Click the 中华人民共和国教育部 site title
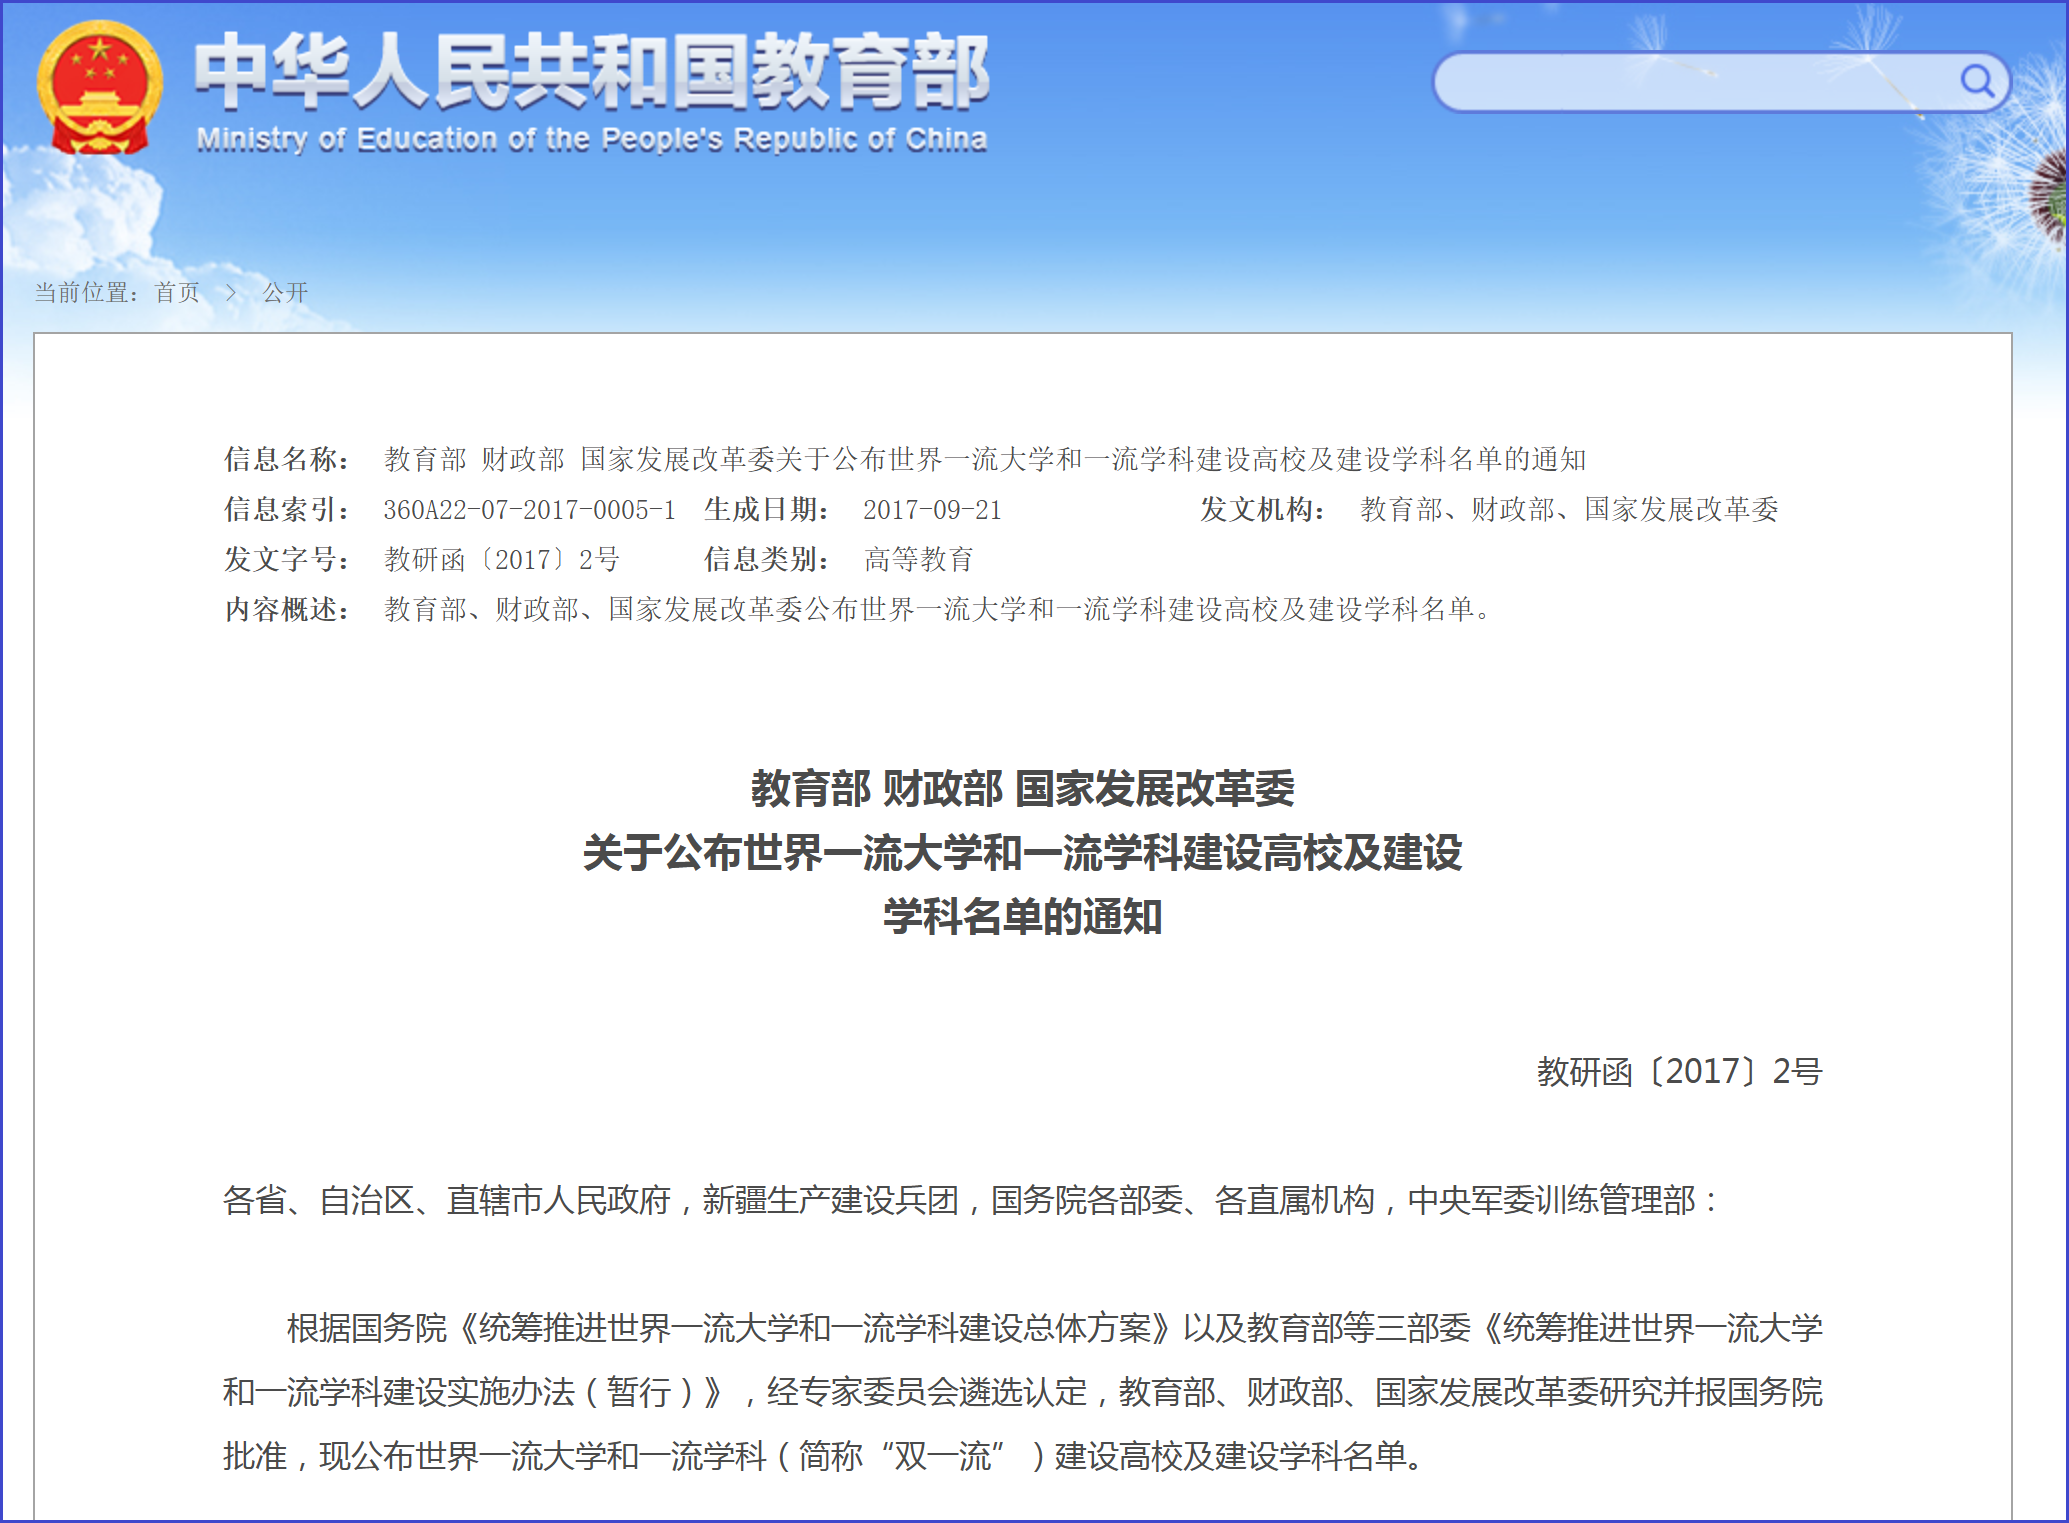 [591, 71]
